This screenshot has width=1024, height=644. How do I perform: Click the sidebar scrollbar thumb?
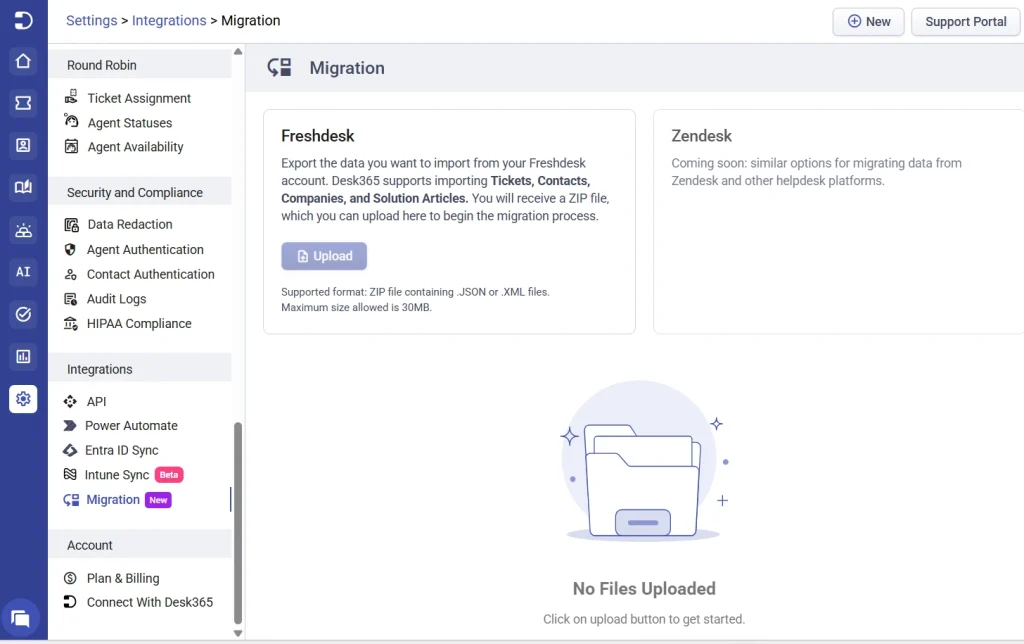(x=238, y=523)
